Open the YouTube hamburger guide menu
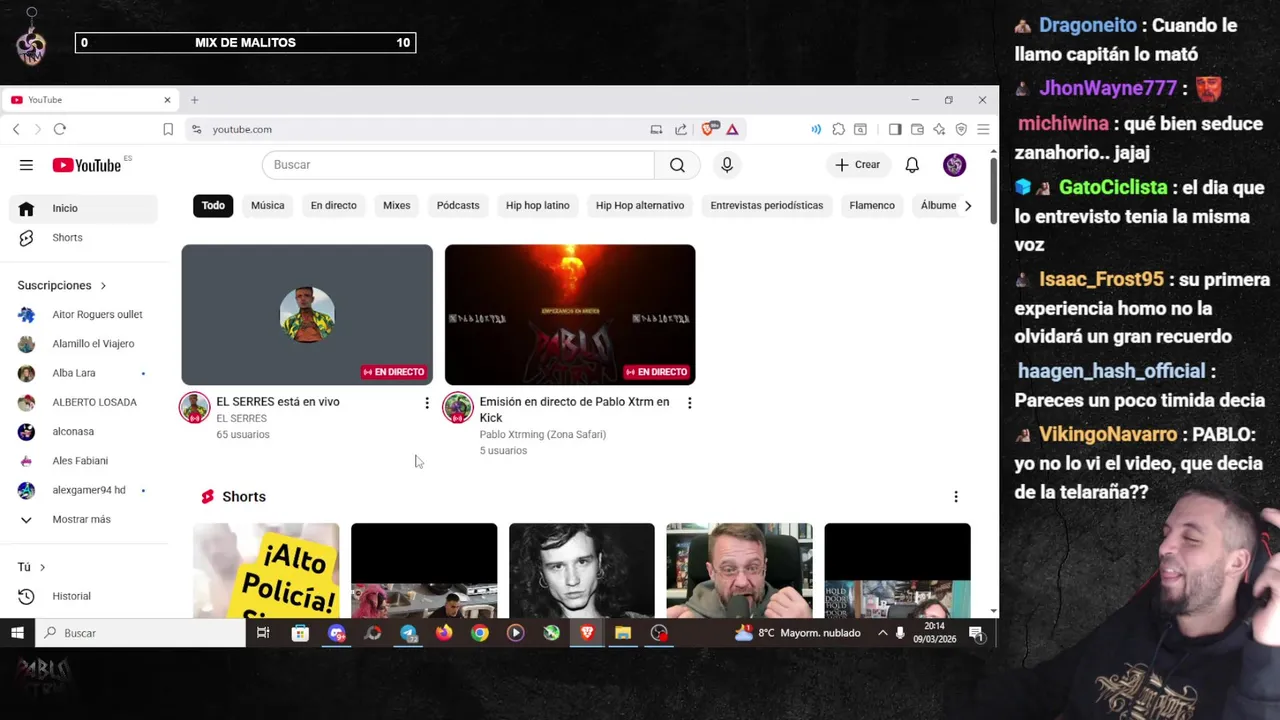Screen dimensions: 1280x720 click(x=26, y=165)
